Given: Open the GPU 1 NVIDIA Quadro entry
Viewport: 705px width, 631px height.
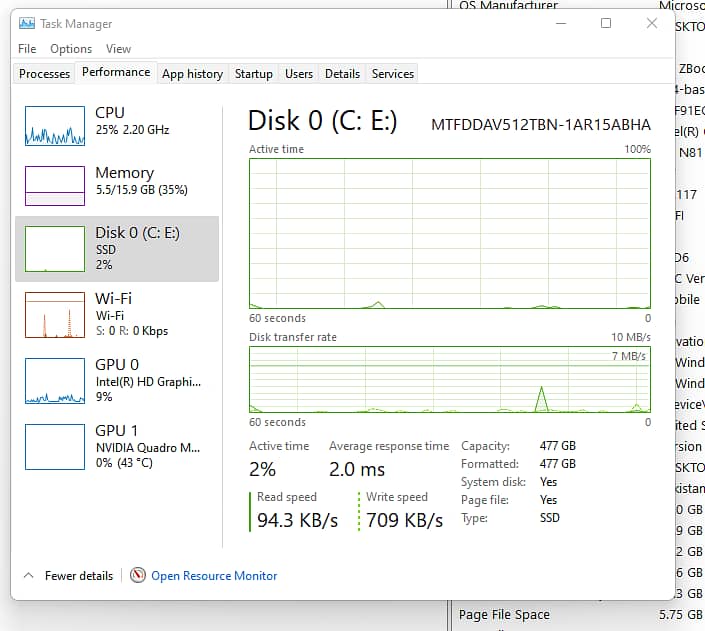Looking at the screenshot, I should tap(148, 446).
